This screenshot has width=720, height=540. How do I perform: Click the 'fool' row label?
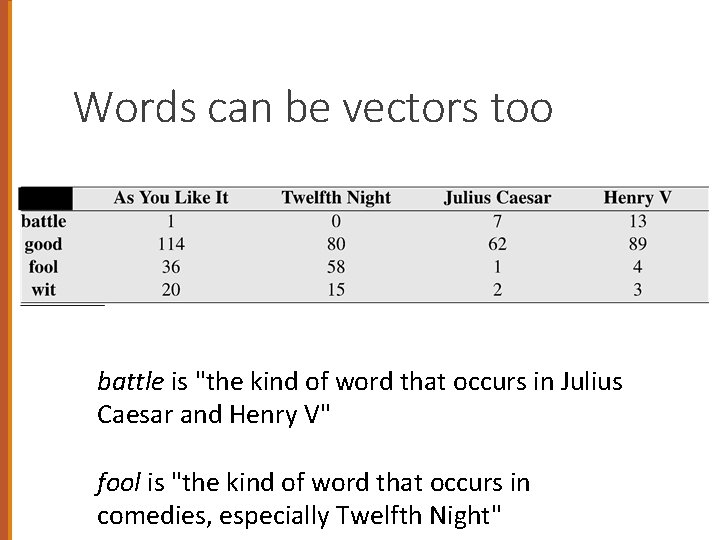coord(43,267)
